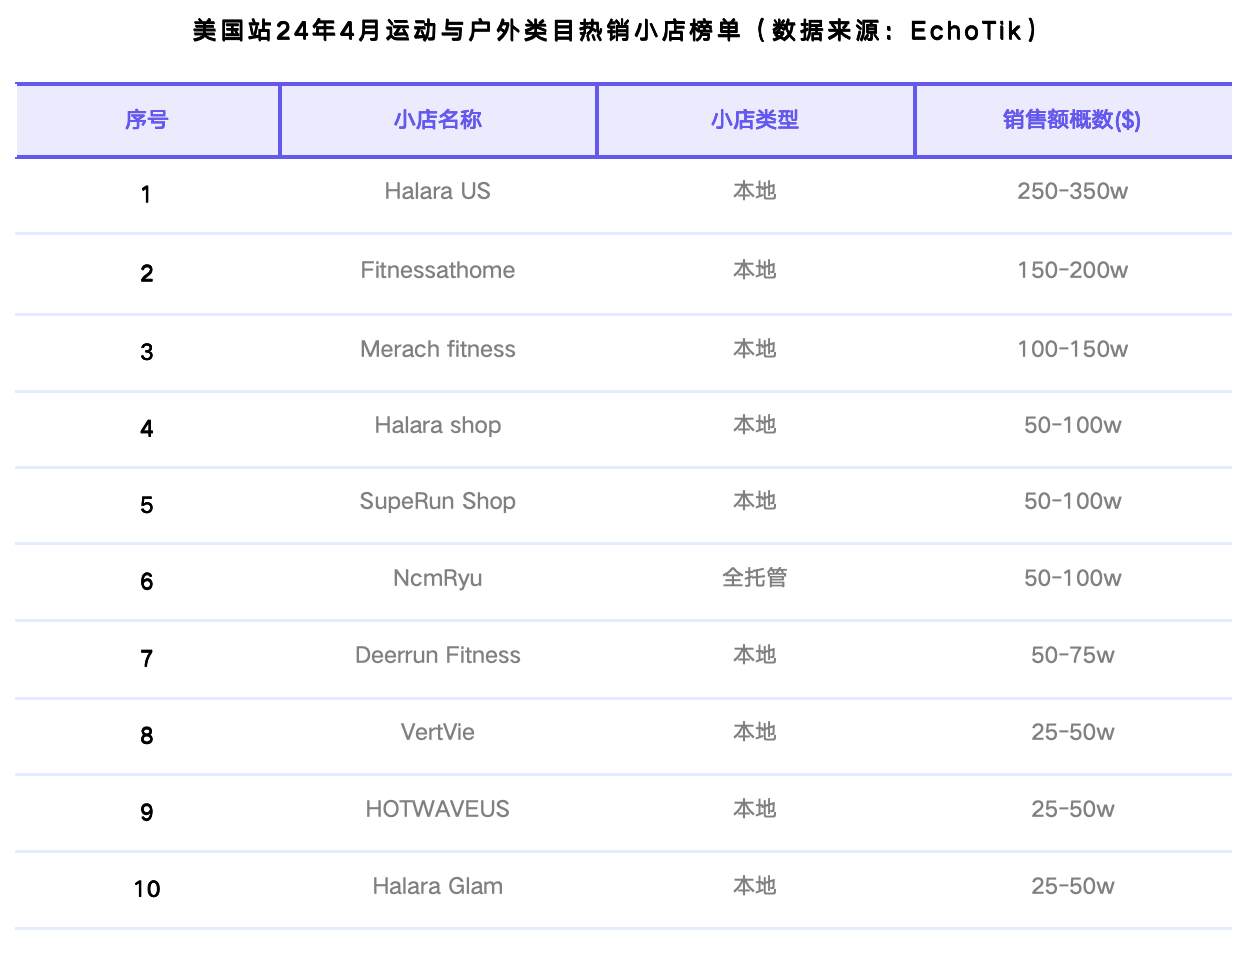1250x958 pixels.
Task: Click the 序号 column header
Action: [147, 120]
